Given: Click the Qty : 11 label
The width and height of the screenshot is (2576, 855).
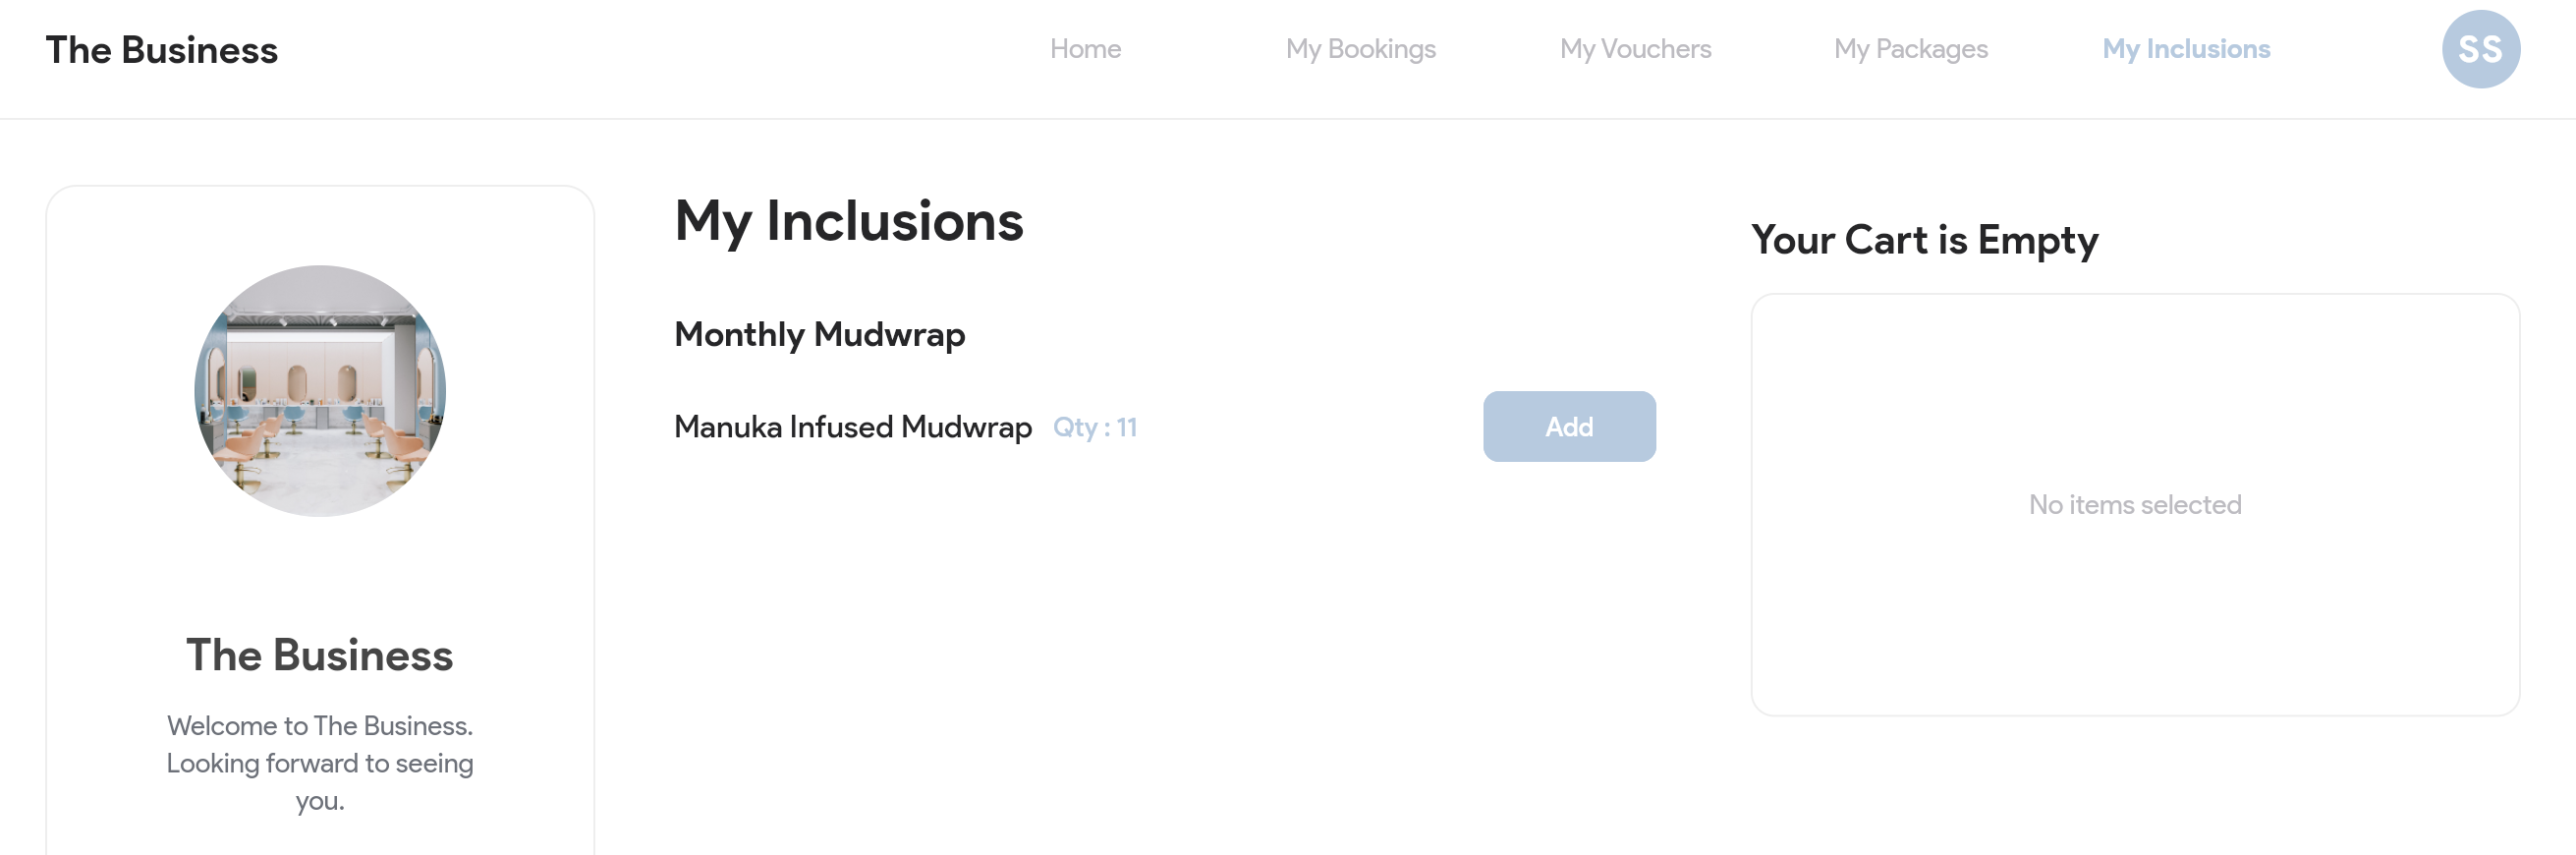Looking at the screenshot, I should tap(1095, 427).
